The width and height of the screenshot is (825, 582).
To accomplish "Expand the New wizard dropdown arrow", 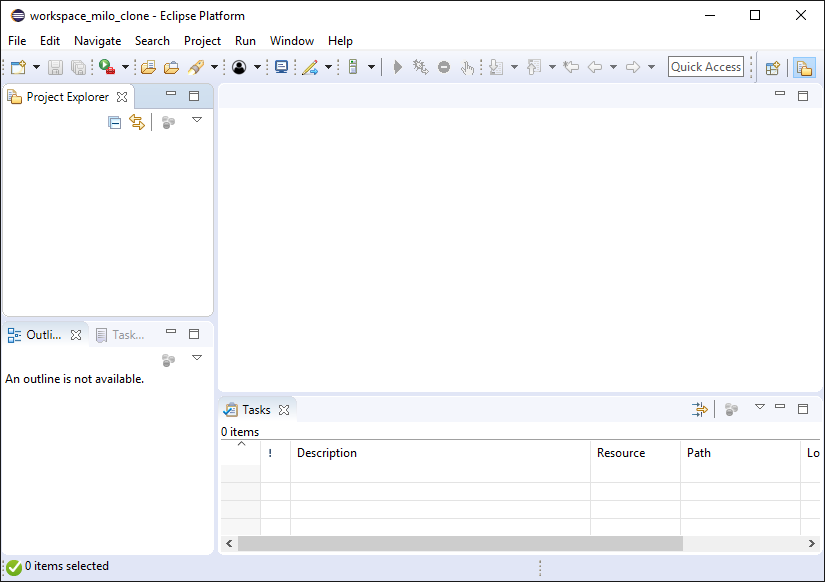I will pos(37,67).
